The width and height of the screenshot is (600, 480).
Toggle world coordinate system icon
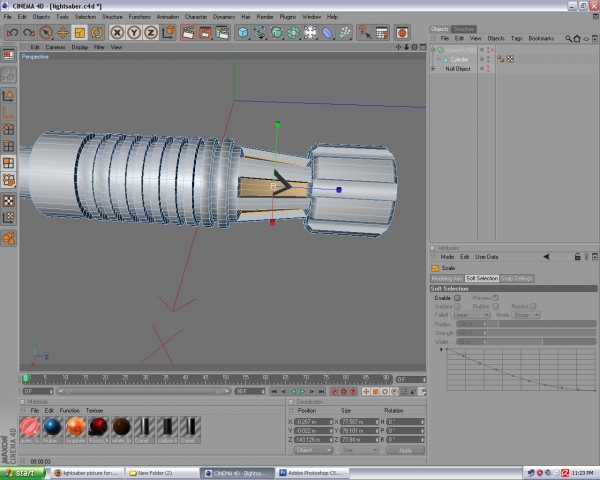168,33
